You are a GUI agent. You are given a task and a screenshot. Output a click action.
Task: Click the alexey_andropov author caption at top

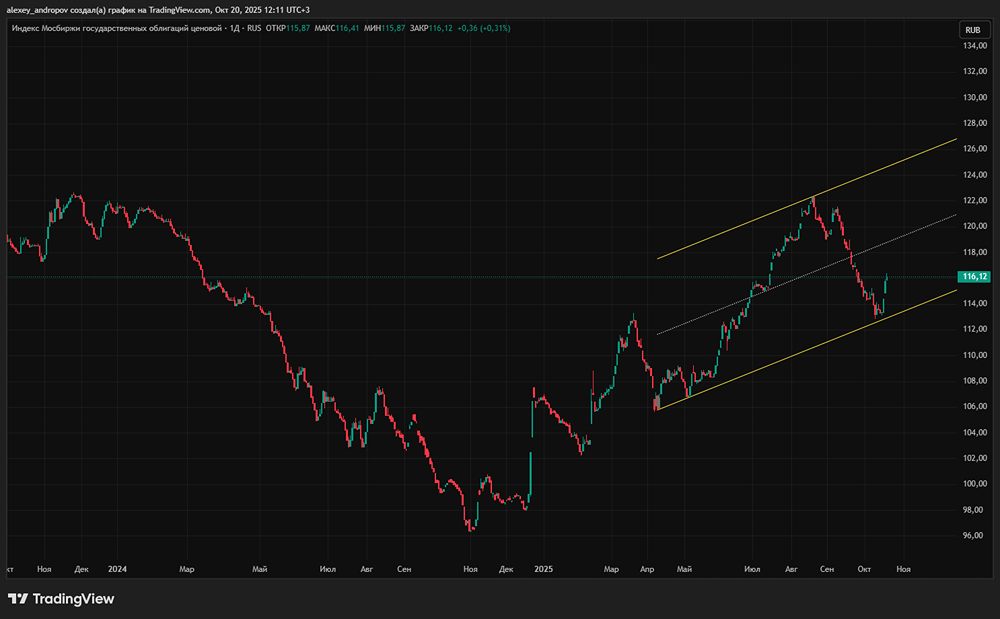pos(158,10)
